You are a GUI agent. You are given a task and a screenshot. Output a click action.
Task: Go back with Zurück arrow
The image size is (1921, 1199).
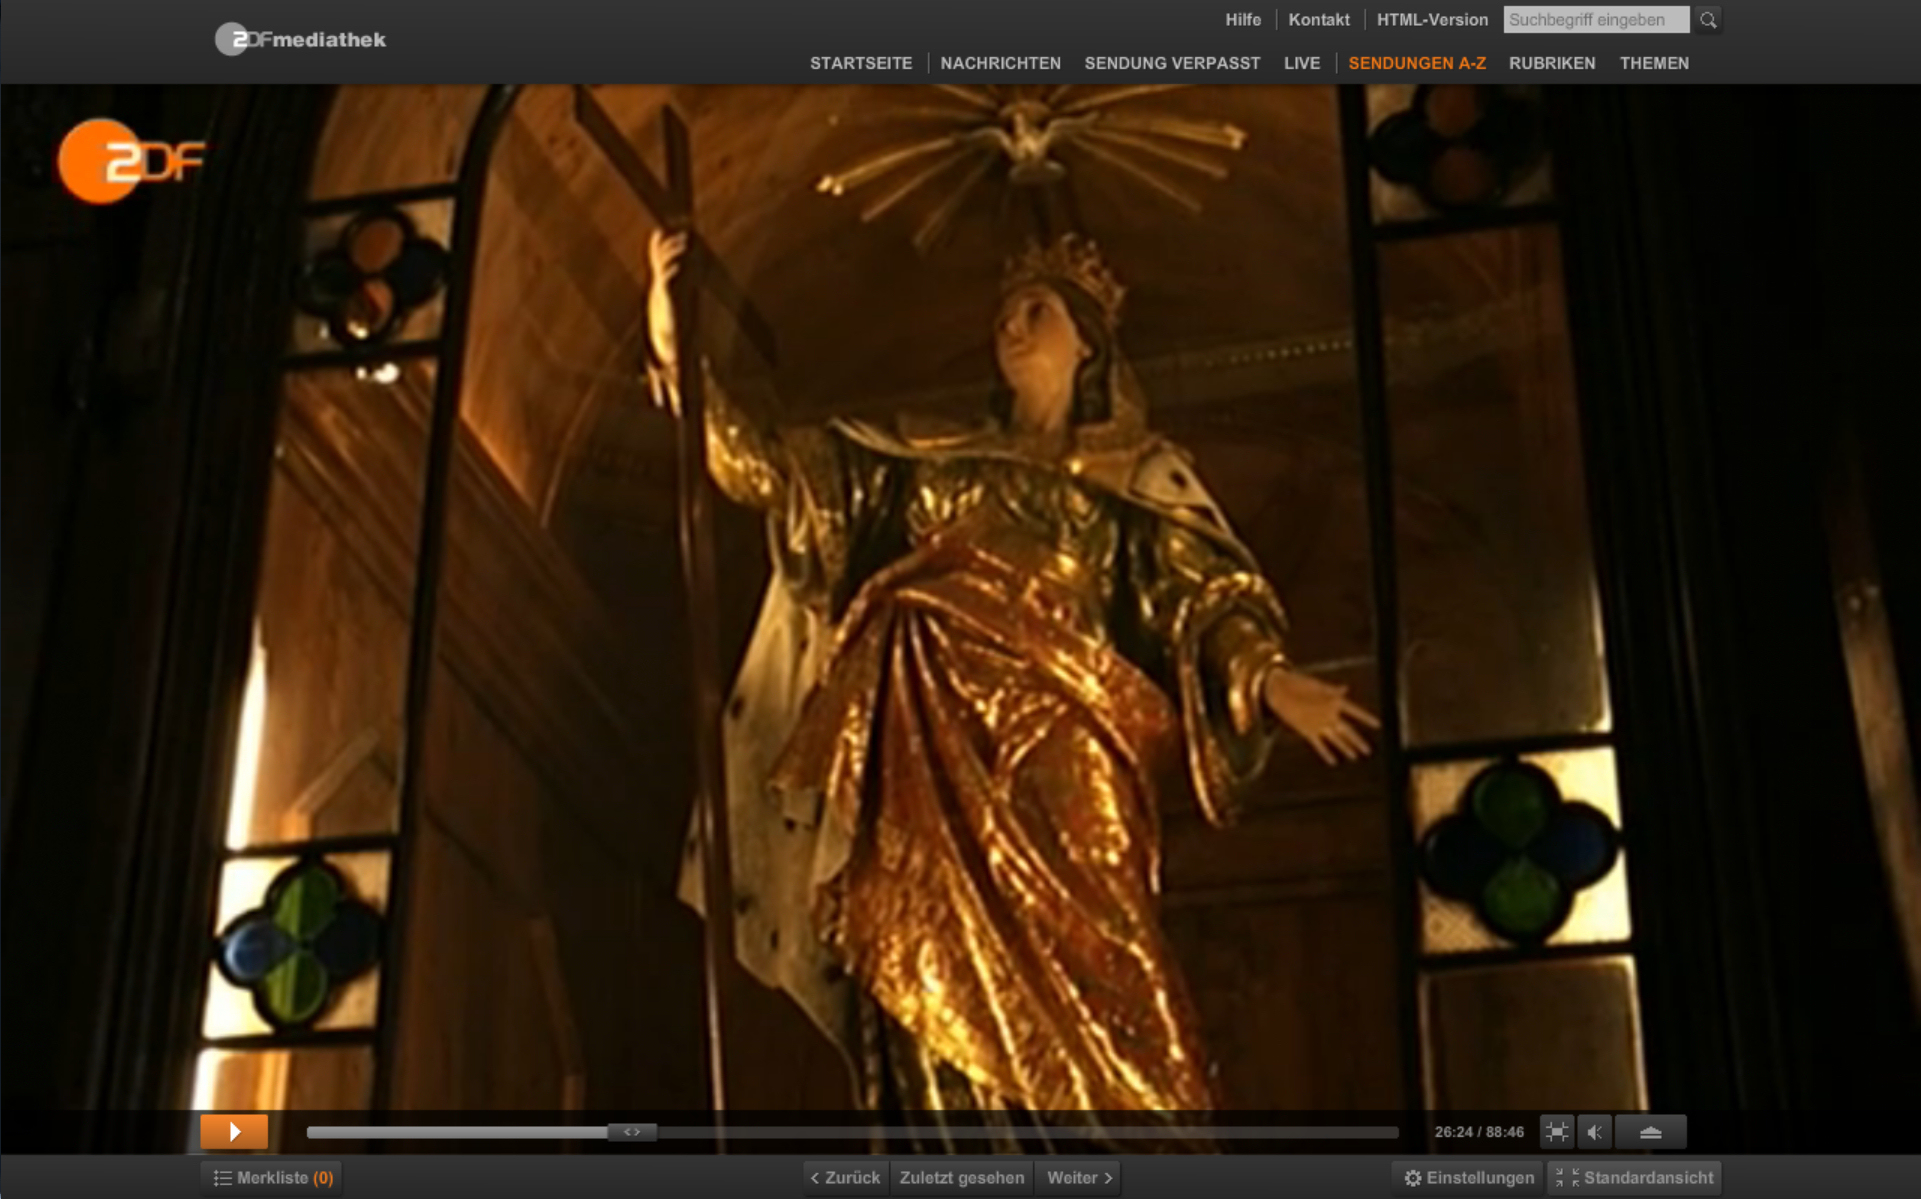(845, 1178)
